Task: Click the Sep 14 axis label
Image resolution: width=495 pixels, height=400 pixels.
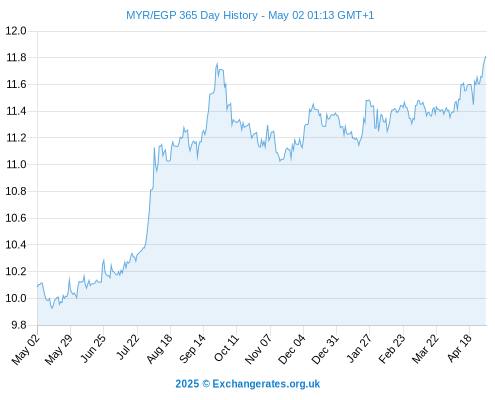Action: click(x=192, y=348)
